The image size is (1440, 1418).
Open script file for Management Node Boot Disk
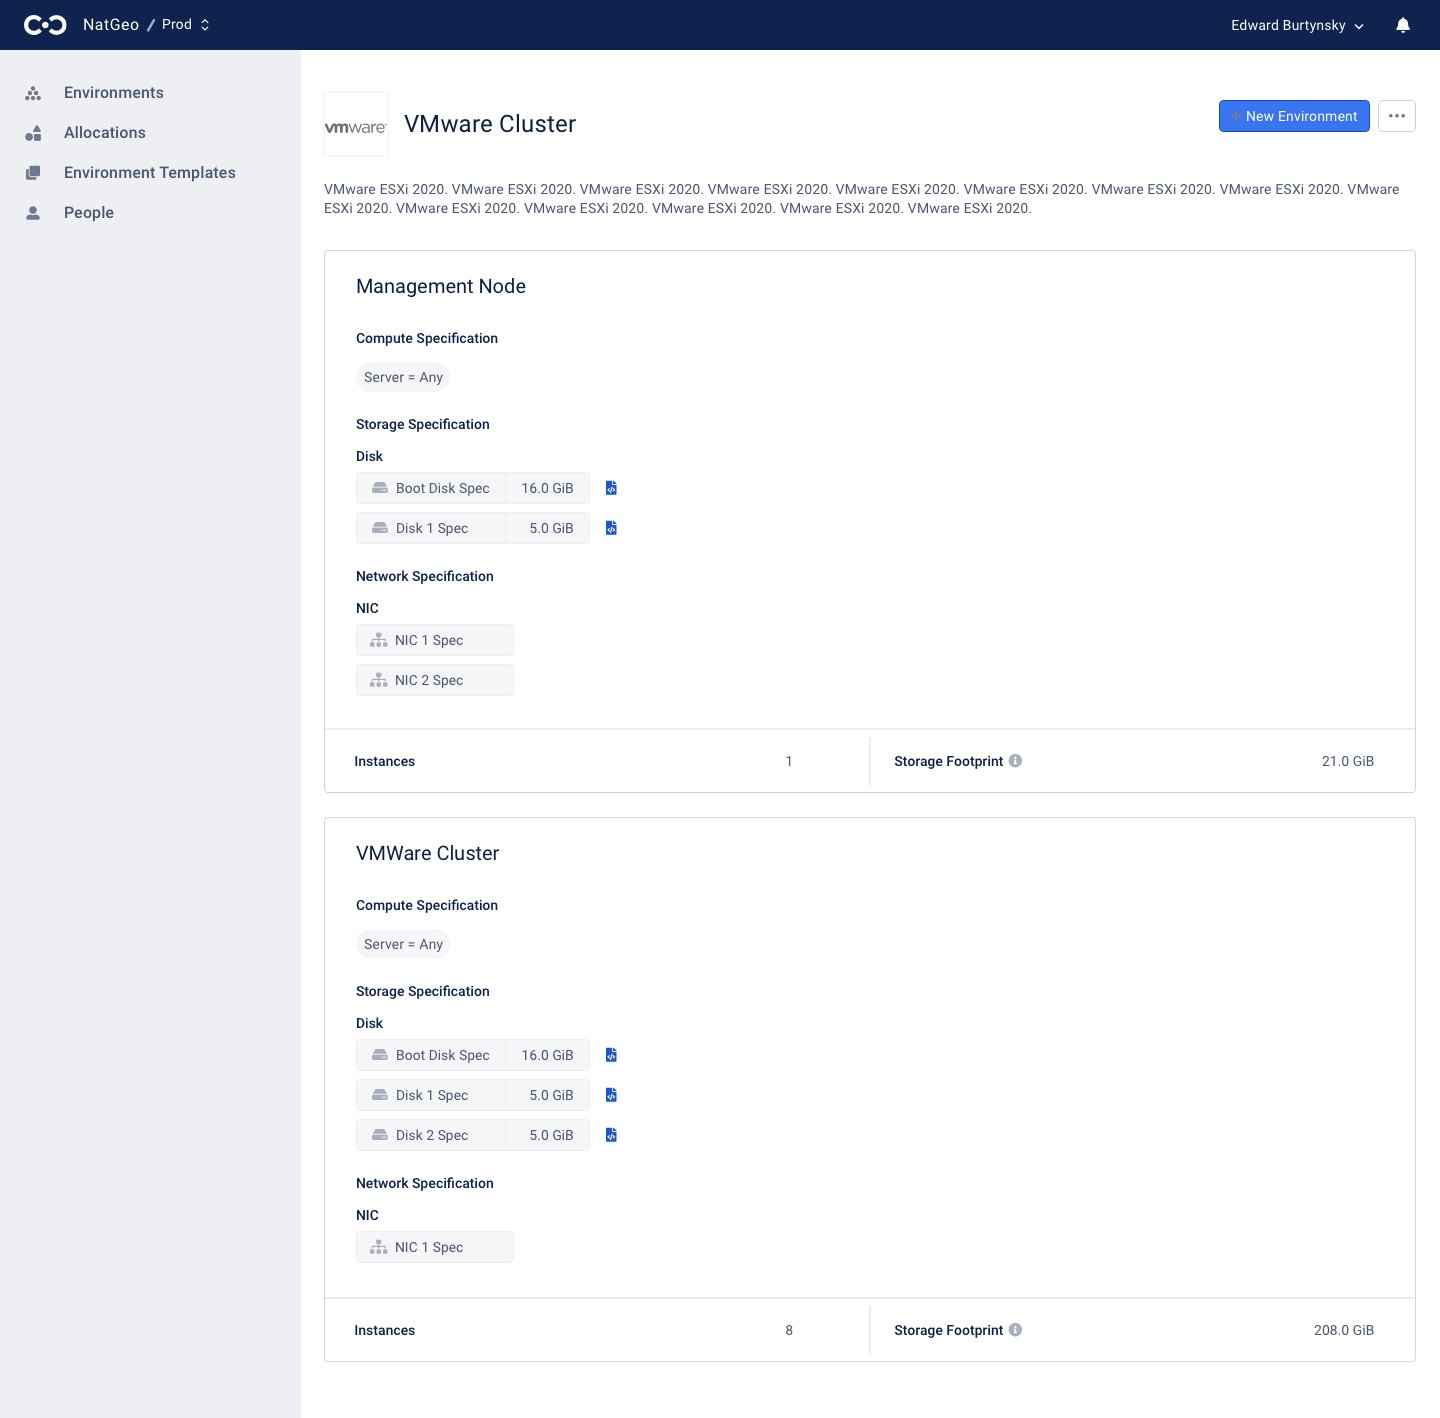[611, 488]
